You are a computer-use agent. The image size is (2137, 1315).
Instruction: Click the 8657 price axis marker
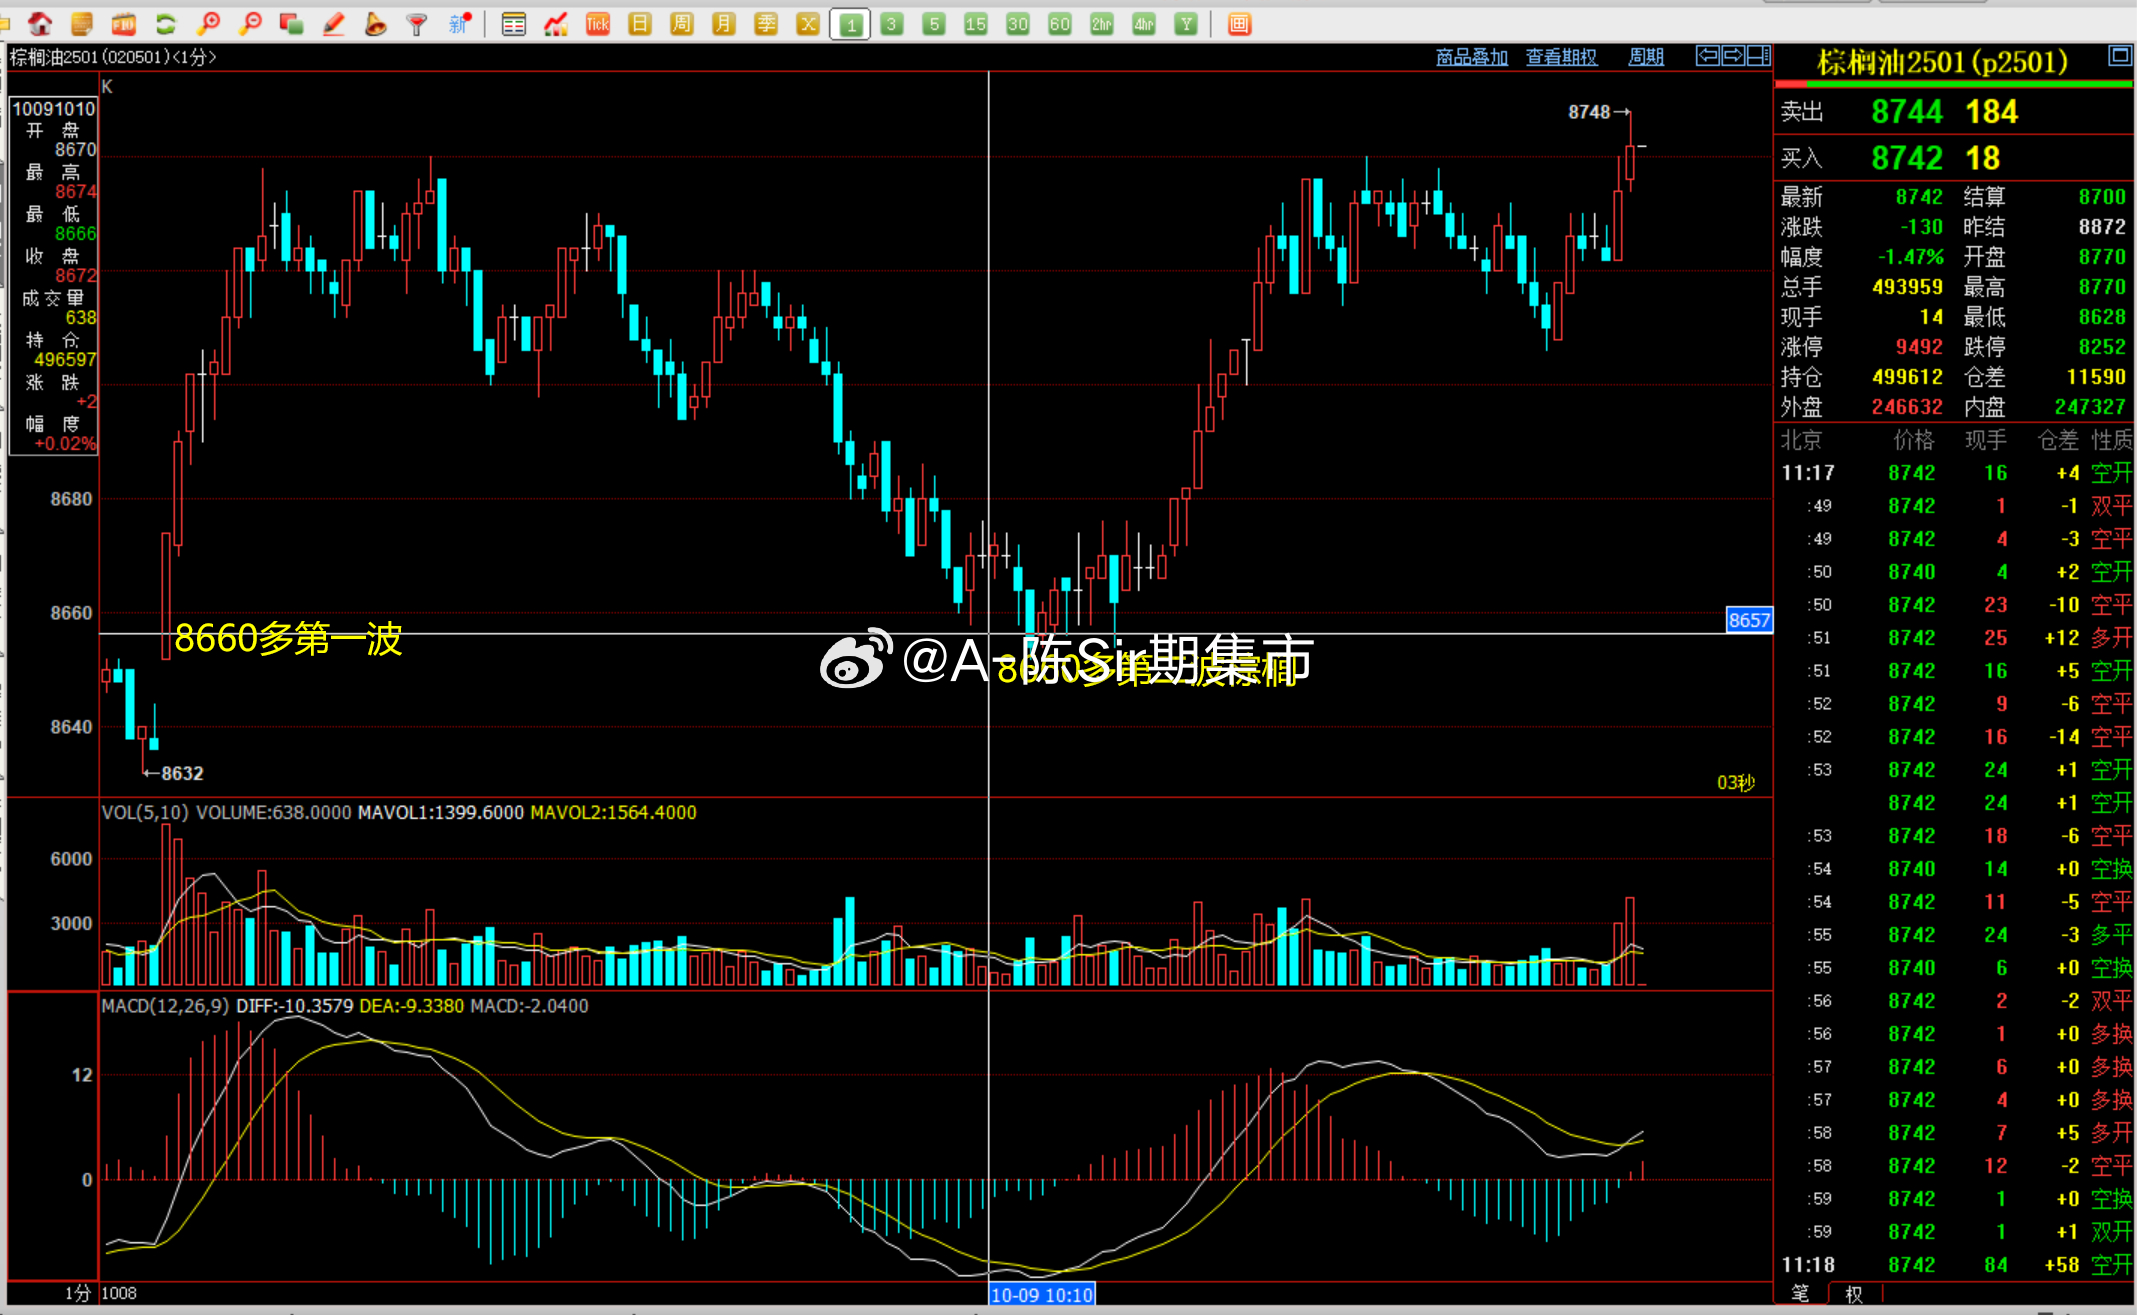(1749, 620)
